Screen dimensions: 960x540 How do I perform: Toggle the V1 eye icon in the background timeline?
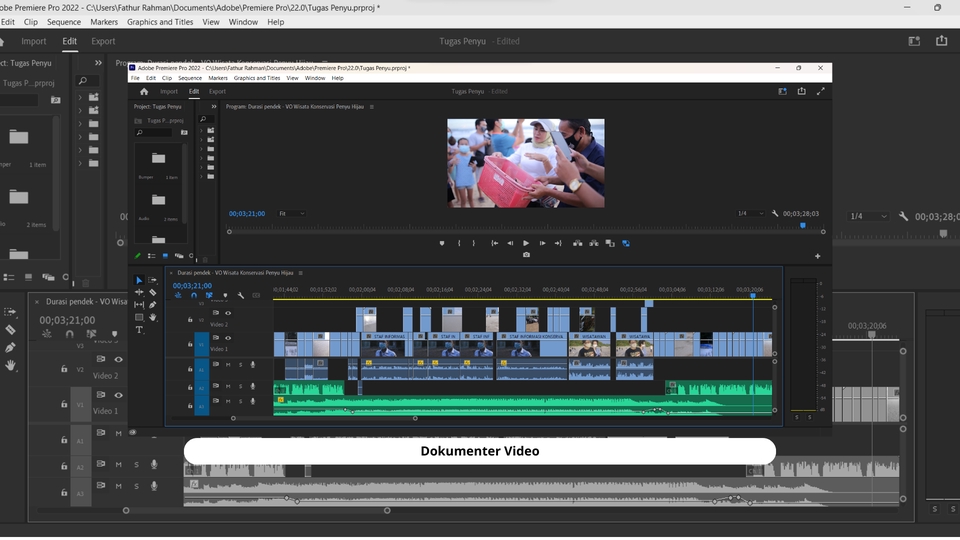coord(118,397)
